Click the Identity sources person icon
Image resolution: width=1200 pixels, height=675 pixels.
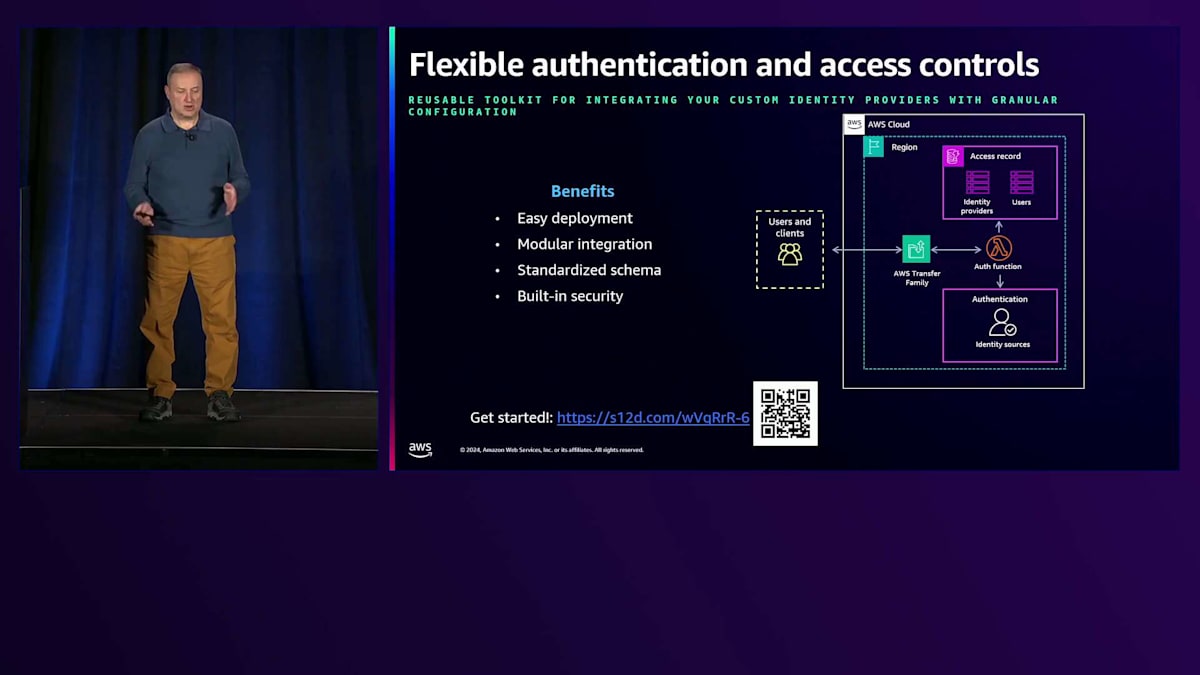(x=1002, y=322)
